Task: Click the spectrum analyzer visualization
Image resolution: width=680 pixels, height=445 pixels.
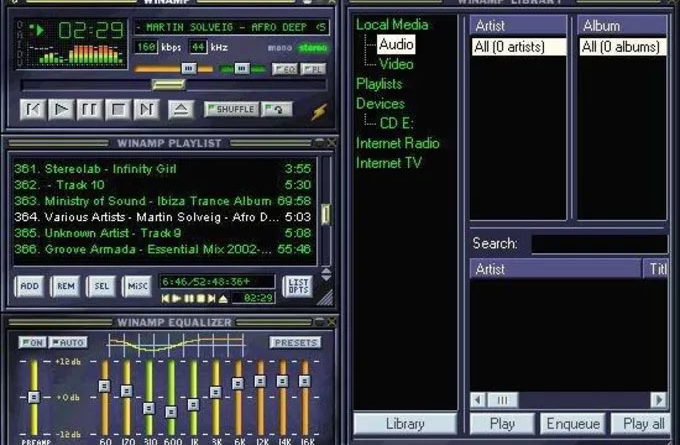Action: (x=74, y=55)
